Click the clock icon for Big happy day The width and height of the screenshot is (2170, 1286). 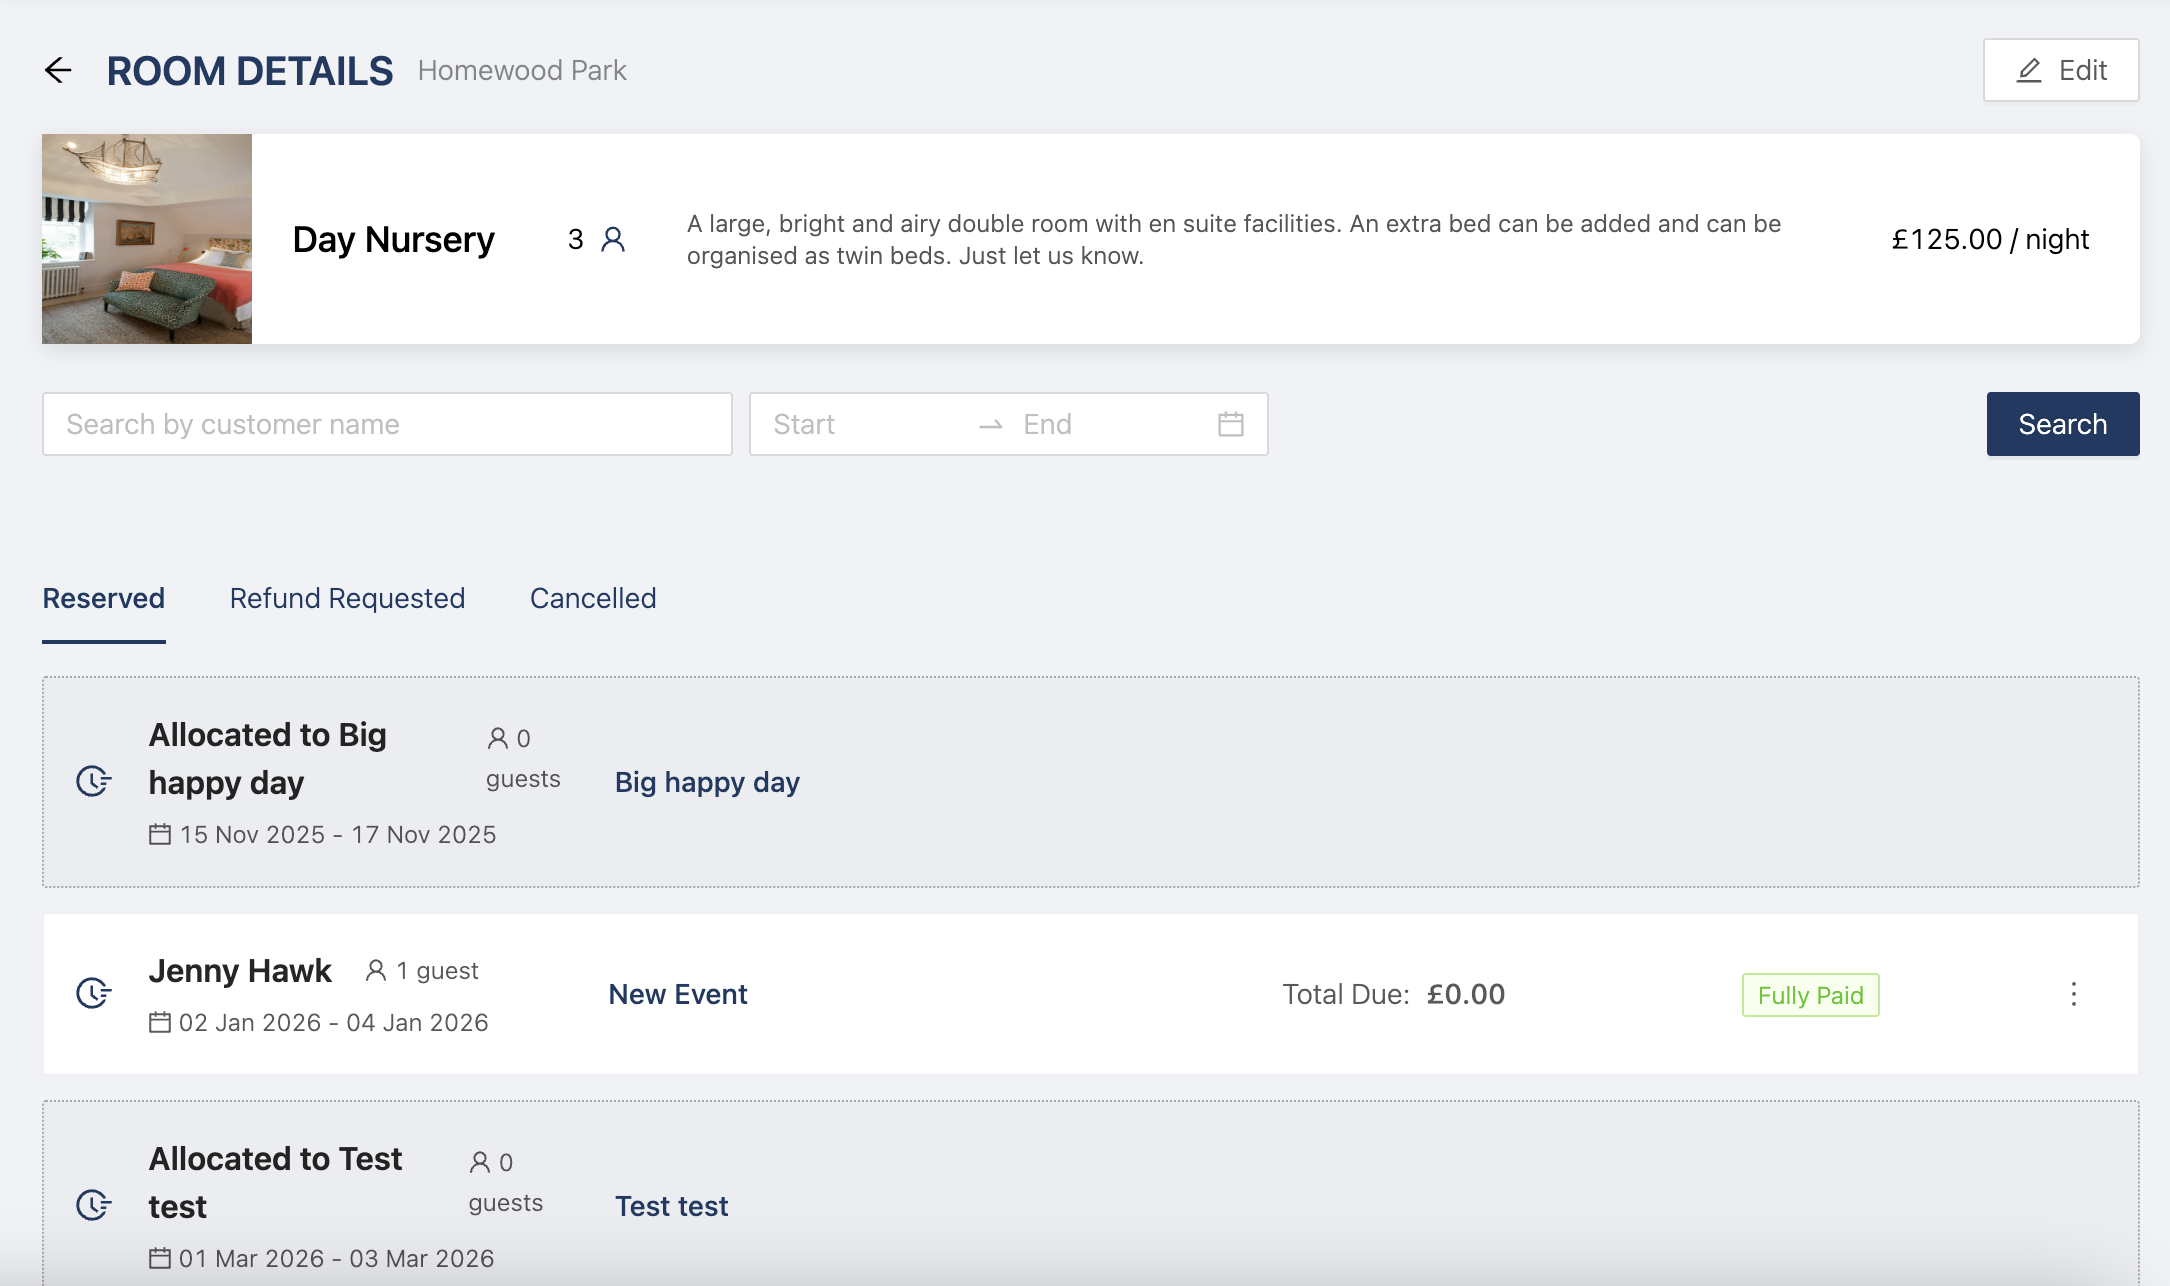tap(93, 781)
